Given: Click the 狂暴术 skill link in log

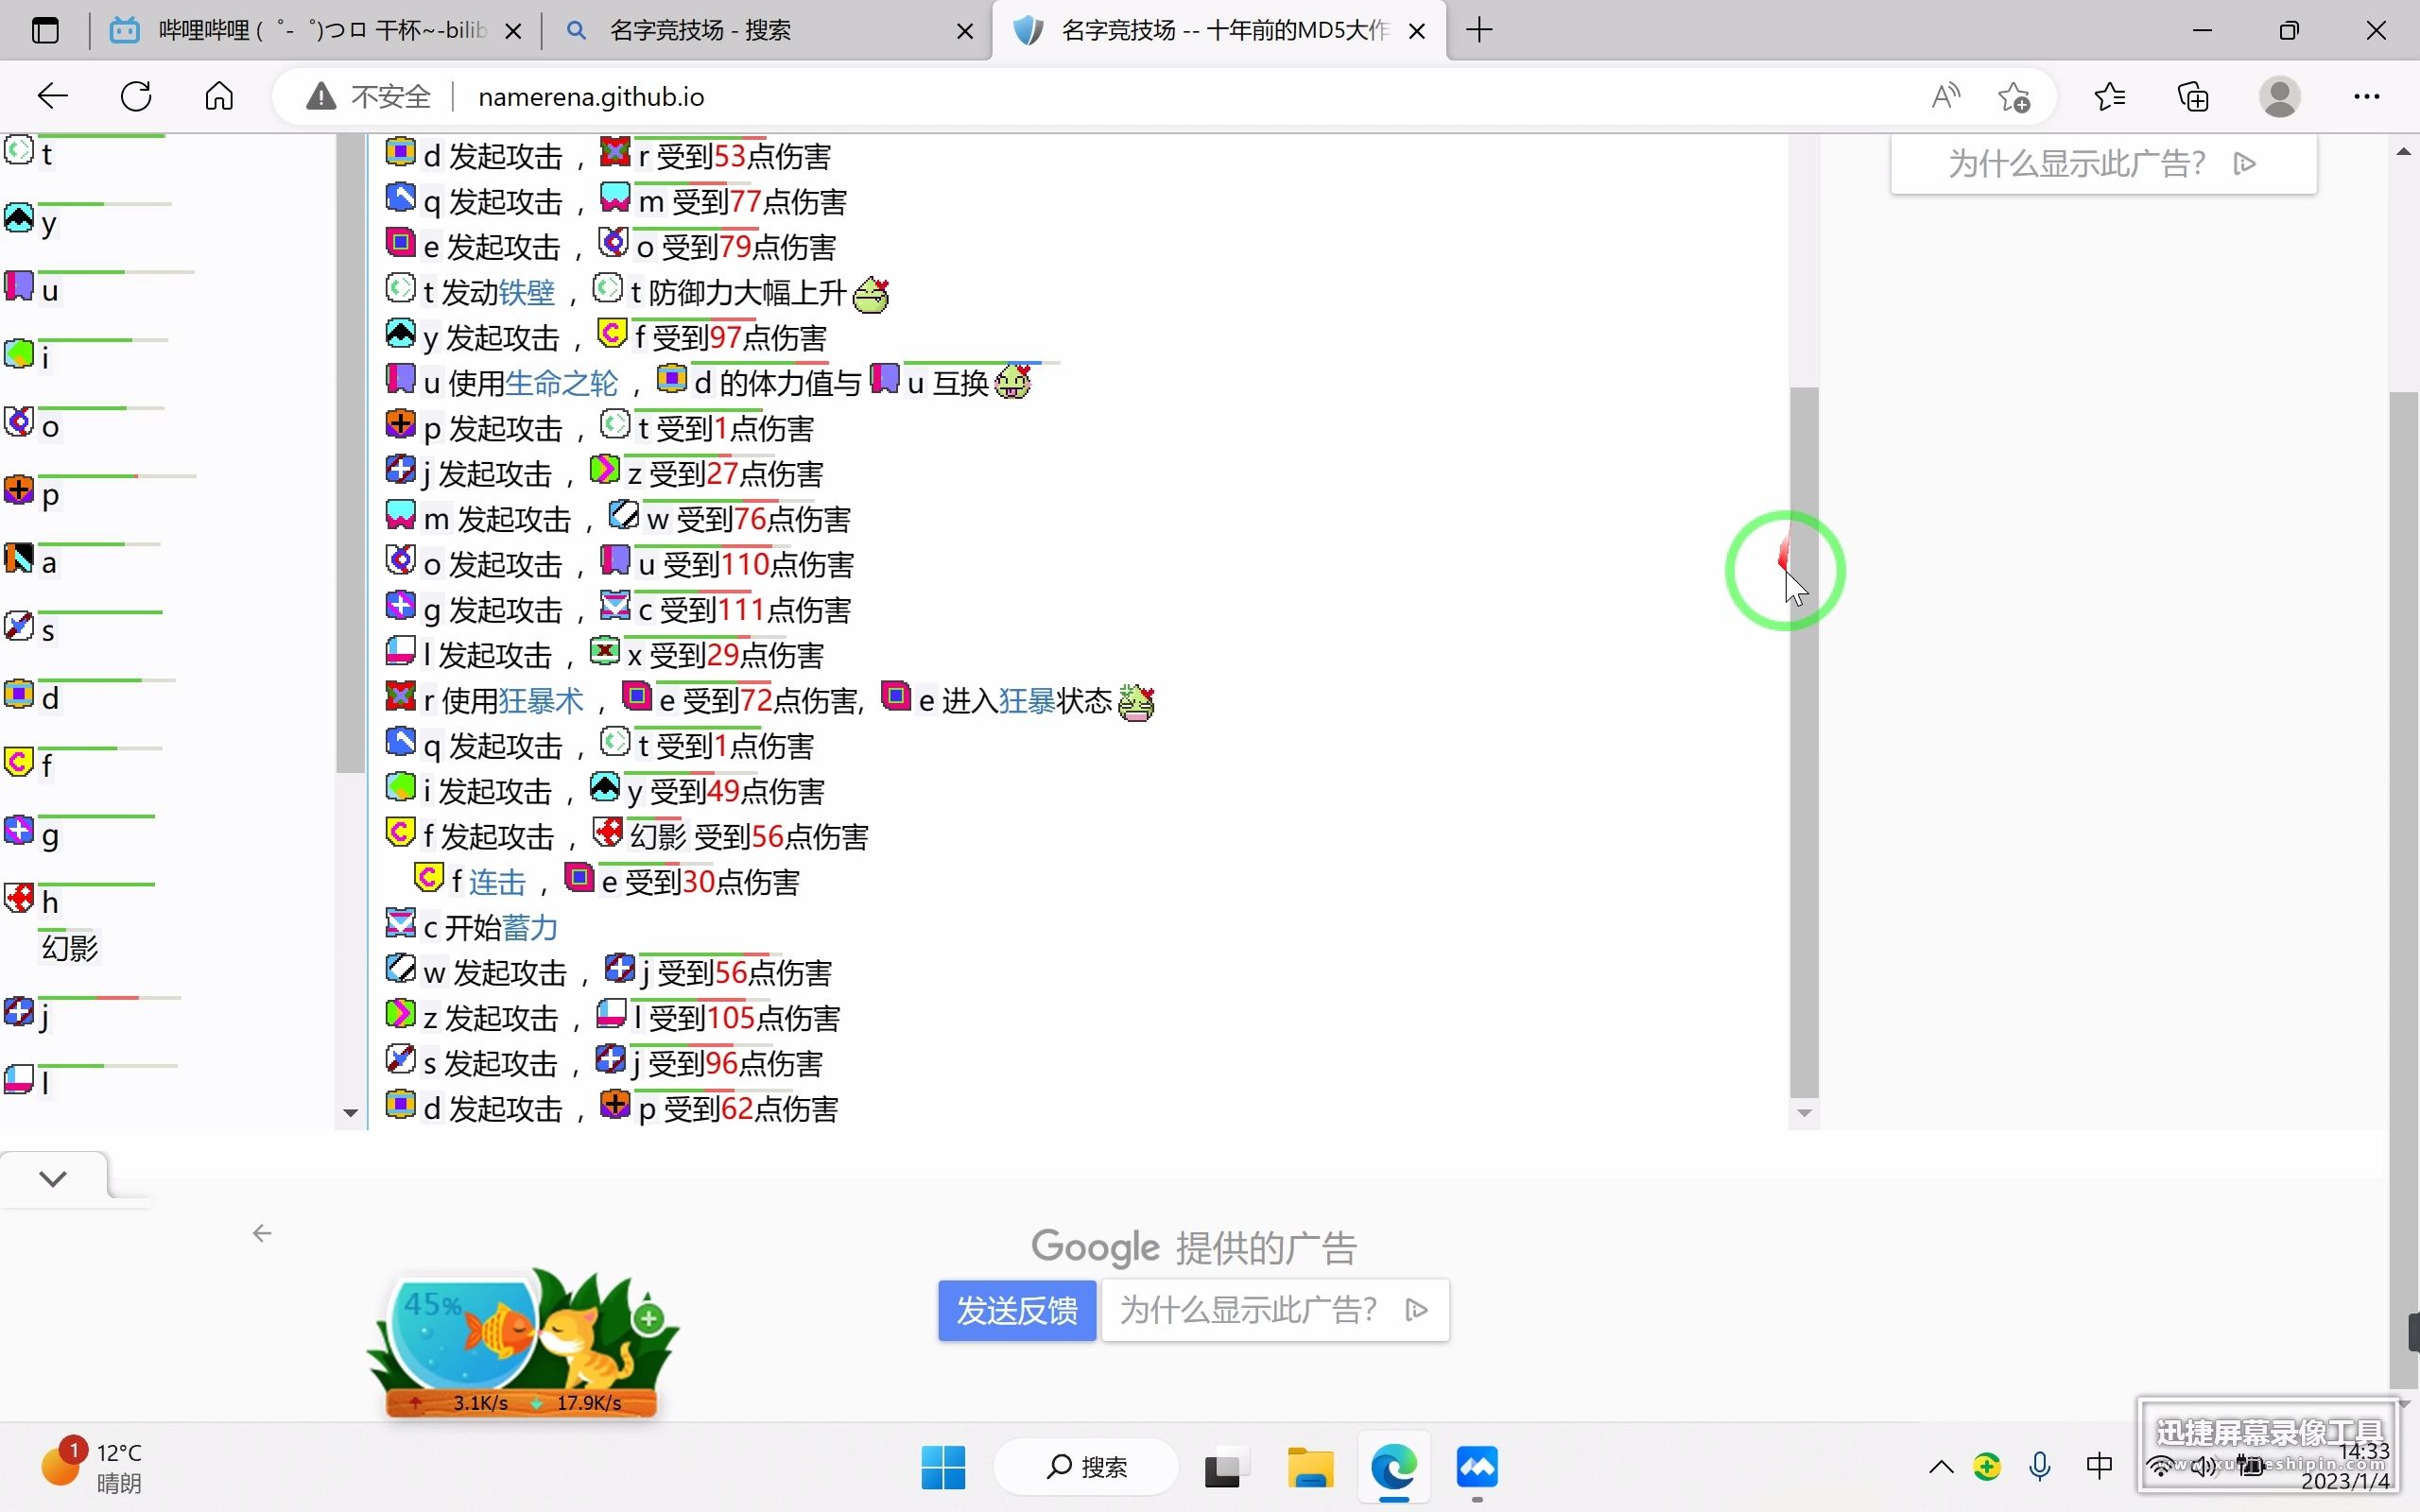Looking at the screenshot, I should coord(540,700).
